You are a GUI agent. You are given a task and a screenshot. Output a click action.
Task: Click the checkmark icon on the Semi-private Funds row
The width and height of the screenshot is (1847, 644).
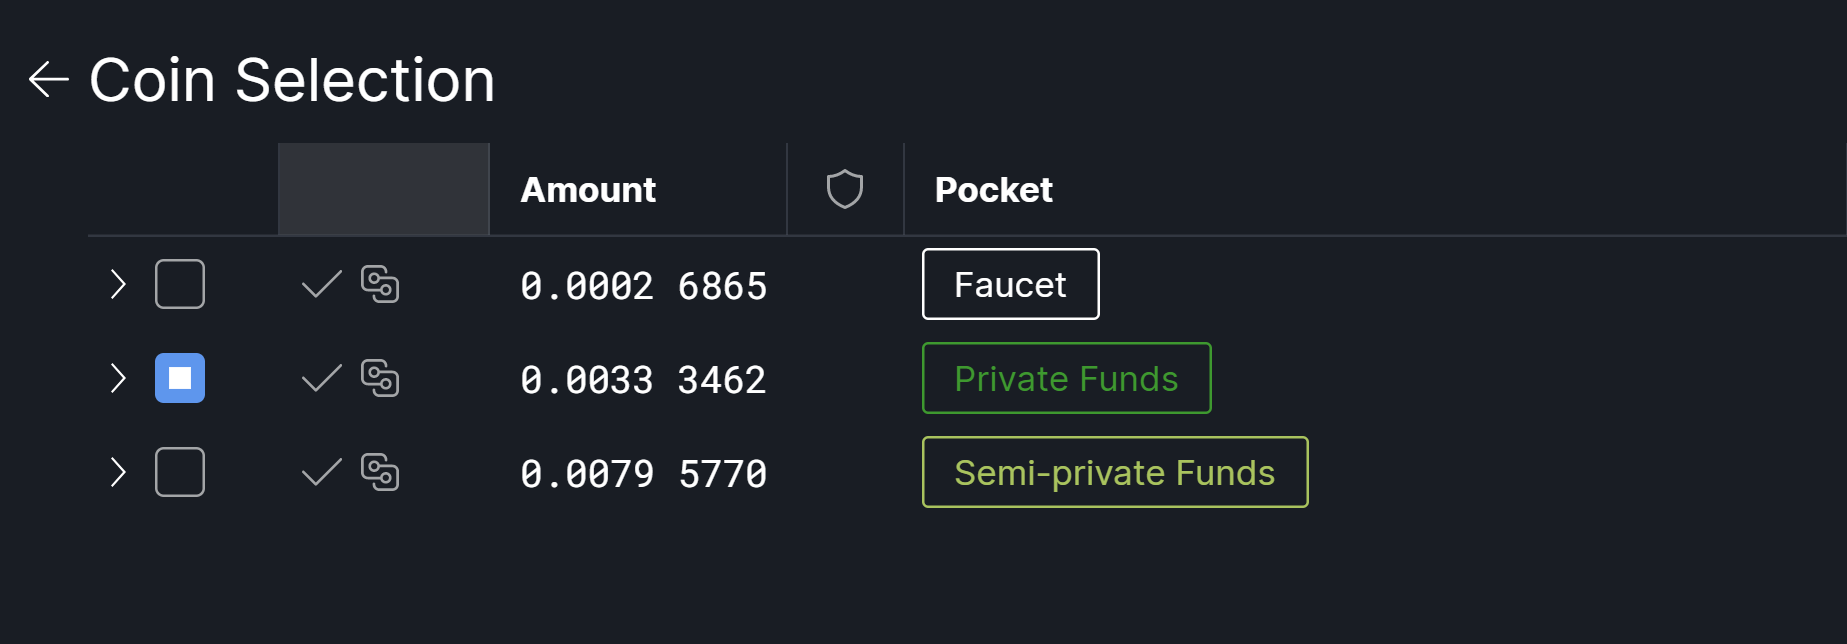coord(320,472)
